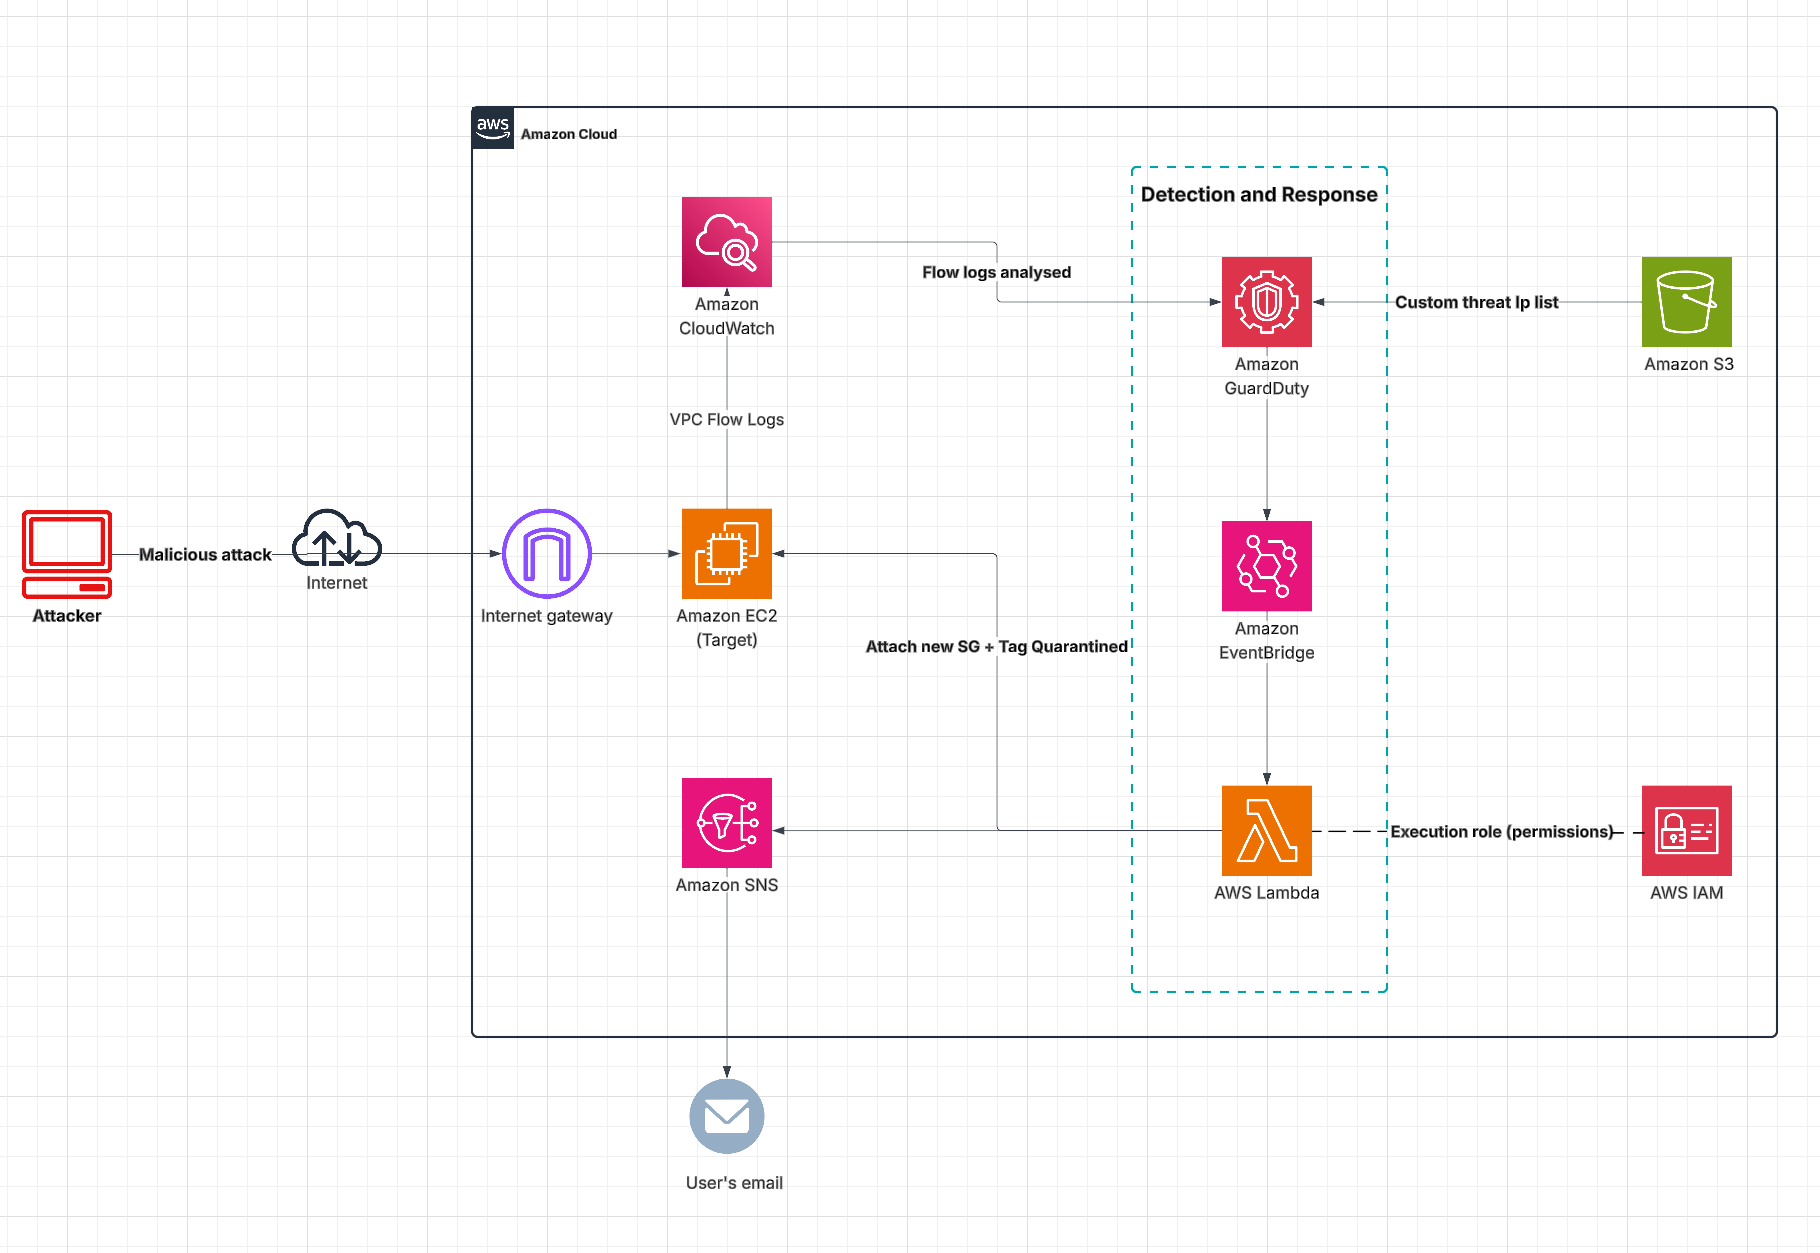Select the AWS Lambda icon

coord(1267,831)
